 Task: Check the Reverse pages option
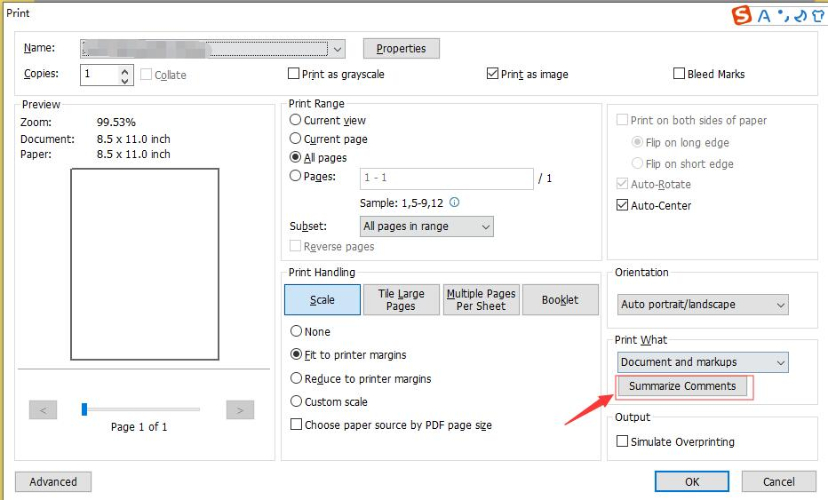pos(296,246)
